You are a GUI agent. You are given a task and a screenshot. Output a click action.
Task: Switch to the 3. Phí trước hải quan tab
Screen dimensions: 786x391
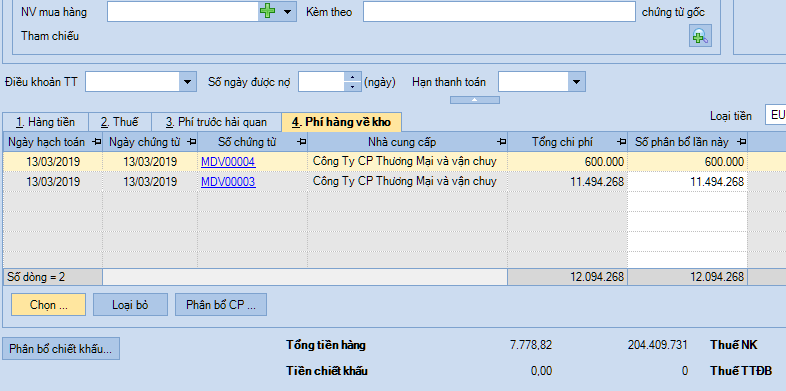[x=217, y=122]
